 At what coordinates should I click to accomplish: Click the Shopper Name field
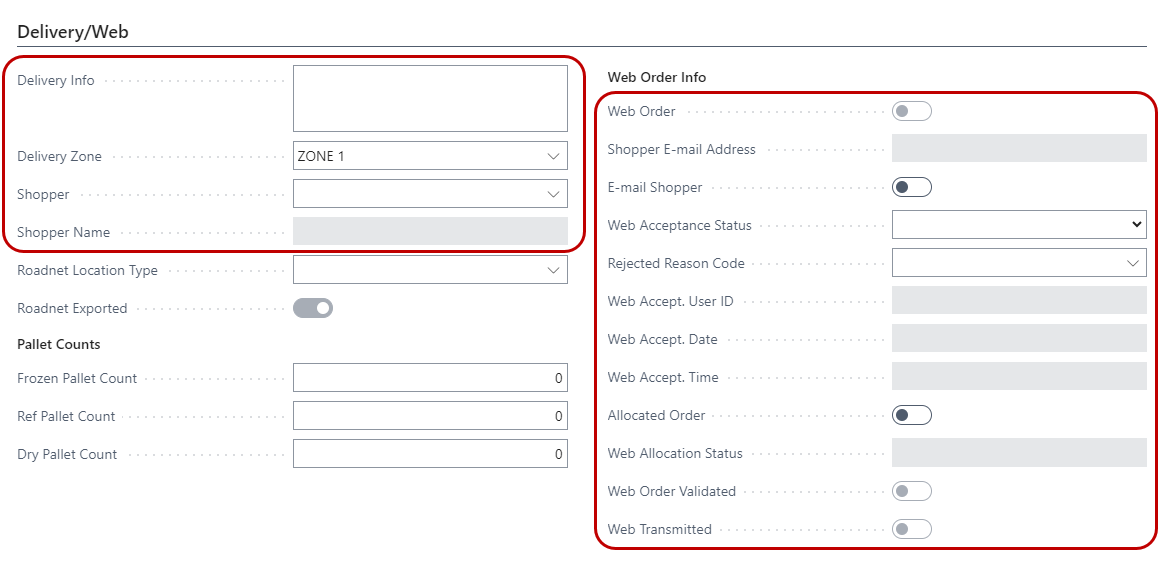[430, 232]
